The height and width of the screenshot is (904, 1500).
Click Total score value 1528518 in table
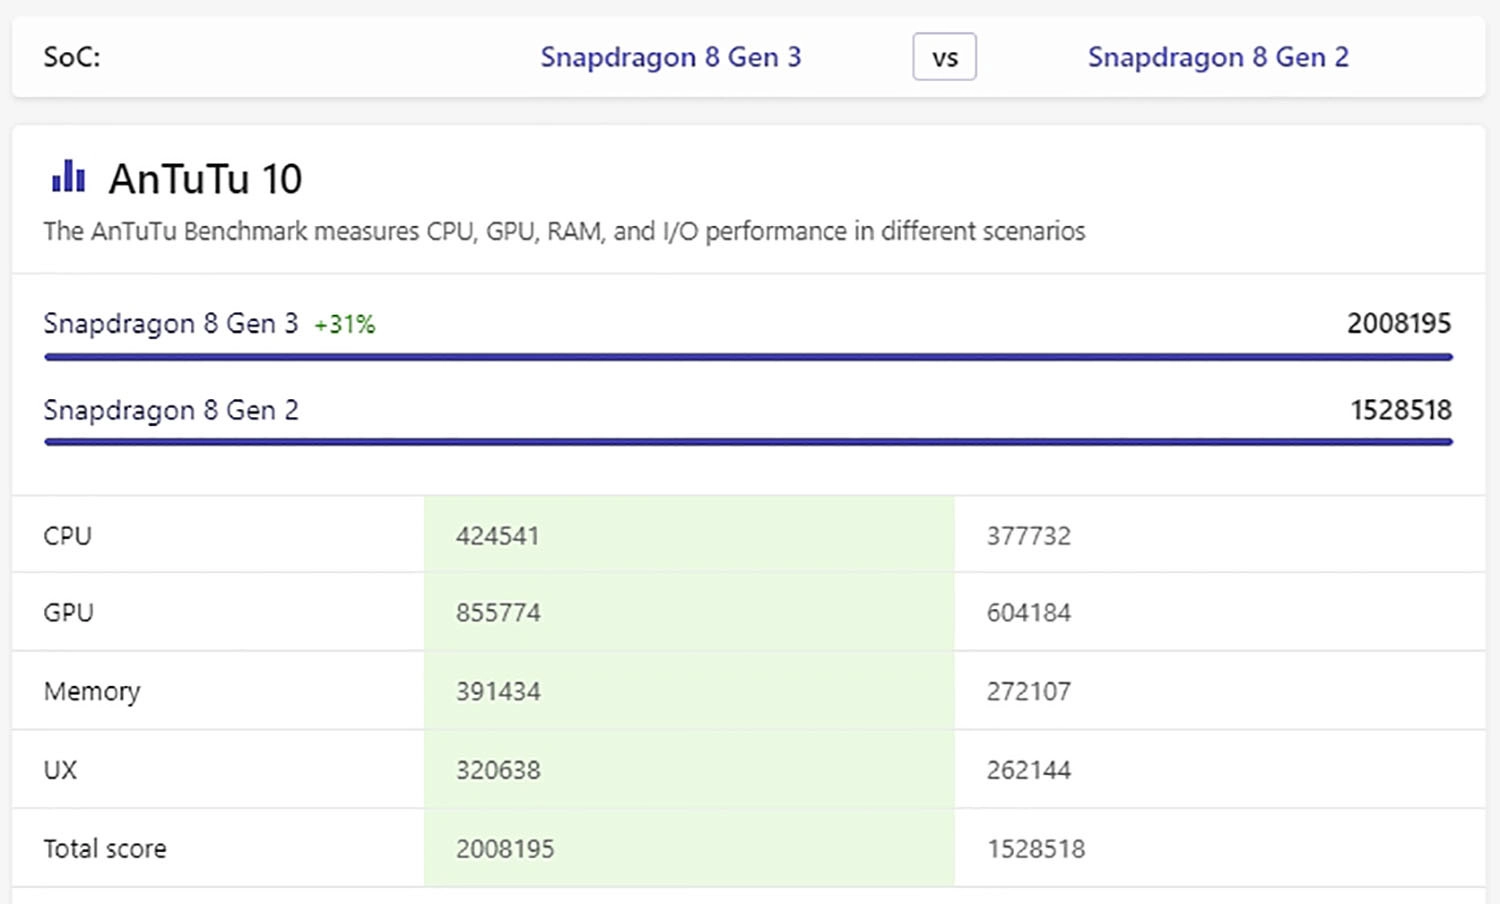1036,849
